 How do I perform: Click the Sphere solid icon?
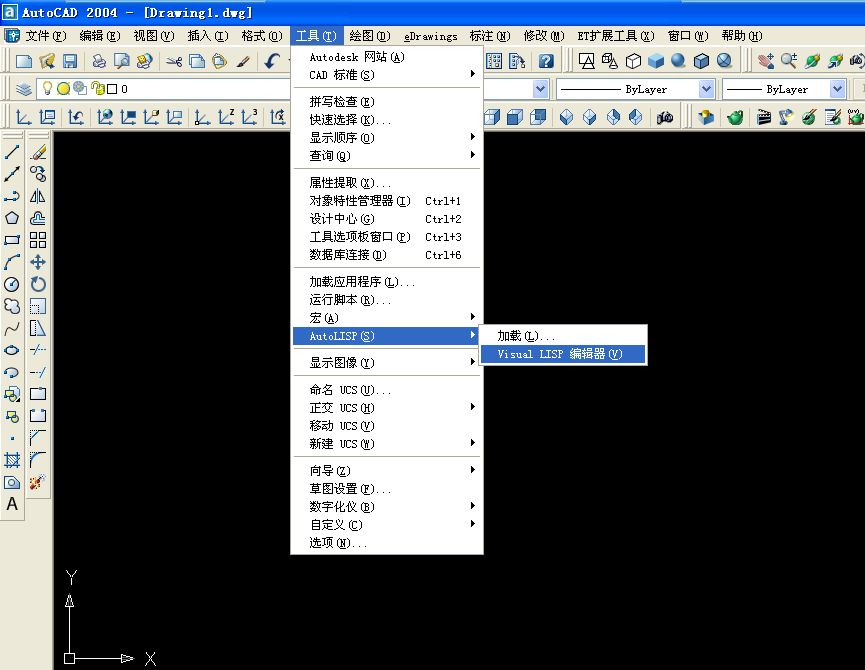click(x=679, y=61)
